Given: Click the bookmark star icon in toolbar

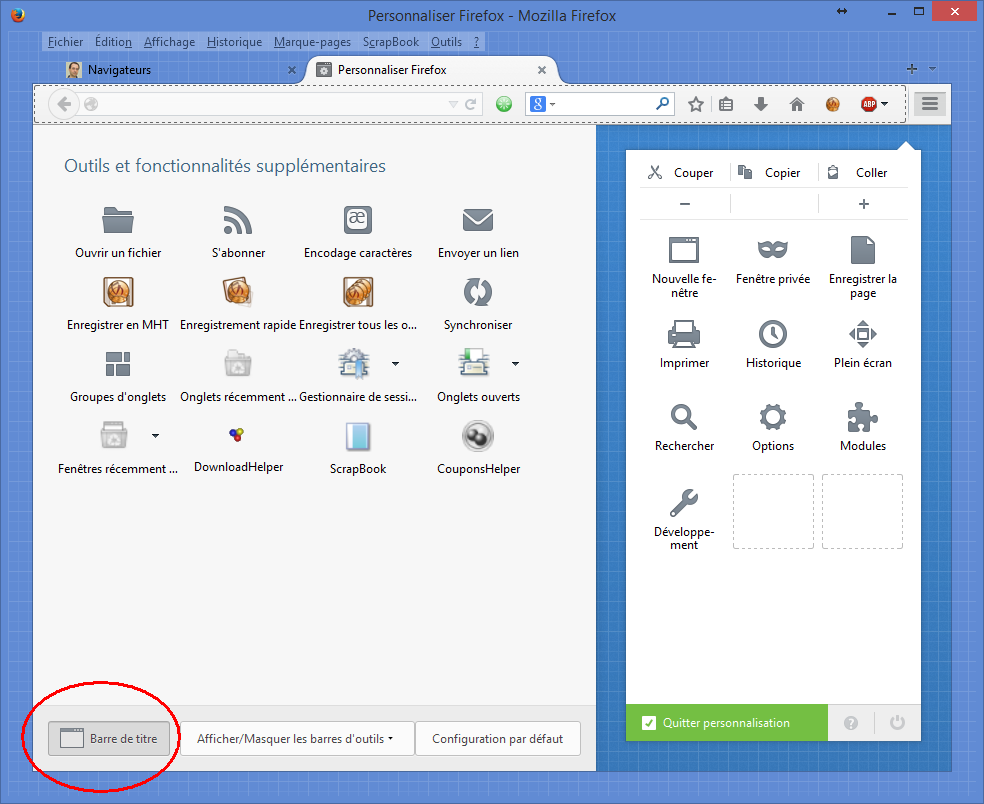Looking at the screenshot, I should 695,104.
